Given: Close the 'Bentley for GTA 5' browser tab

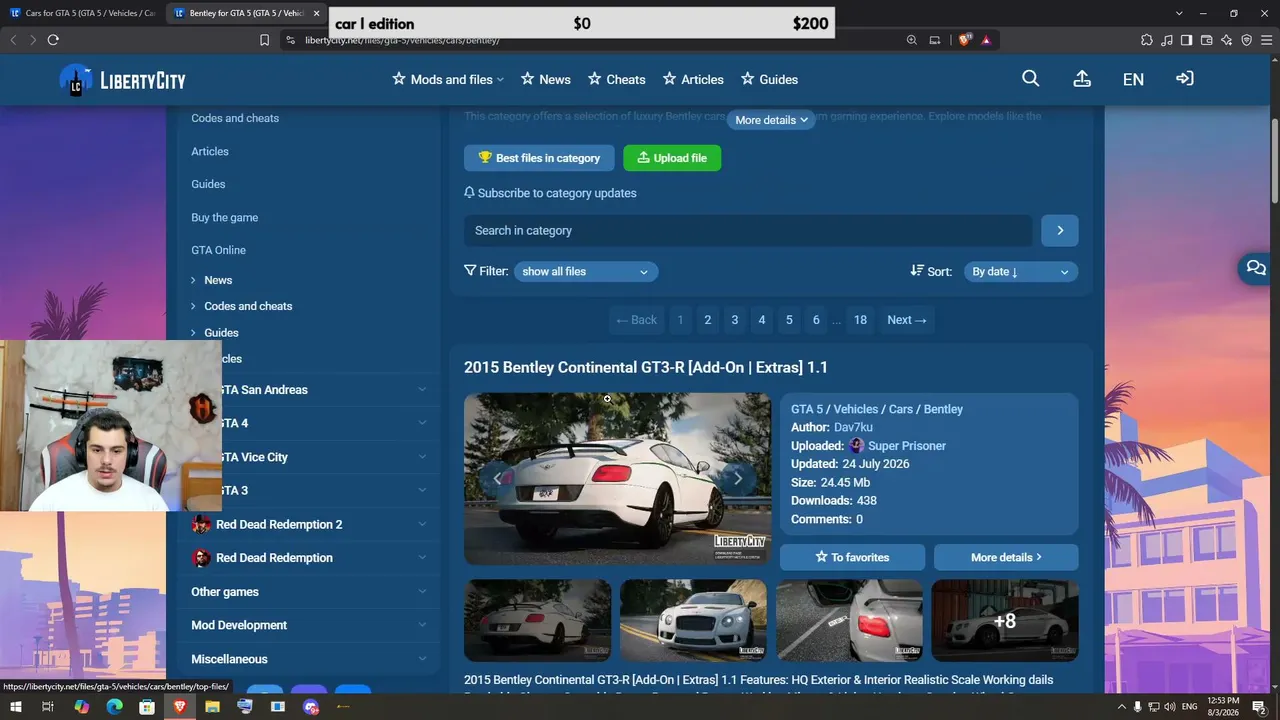Looking at the screenshot, I should 317,13.
